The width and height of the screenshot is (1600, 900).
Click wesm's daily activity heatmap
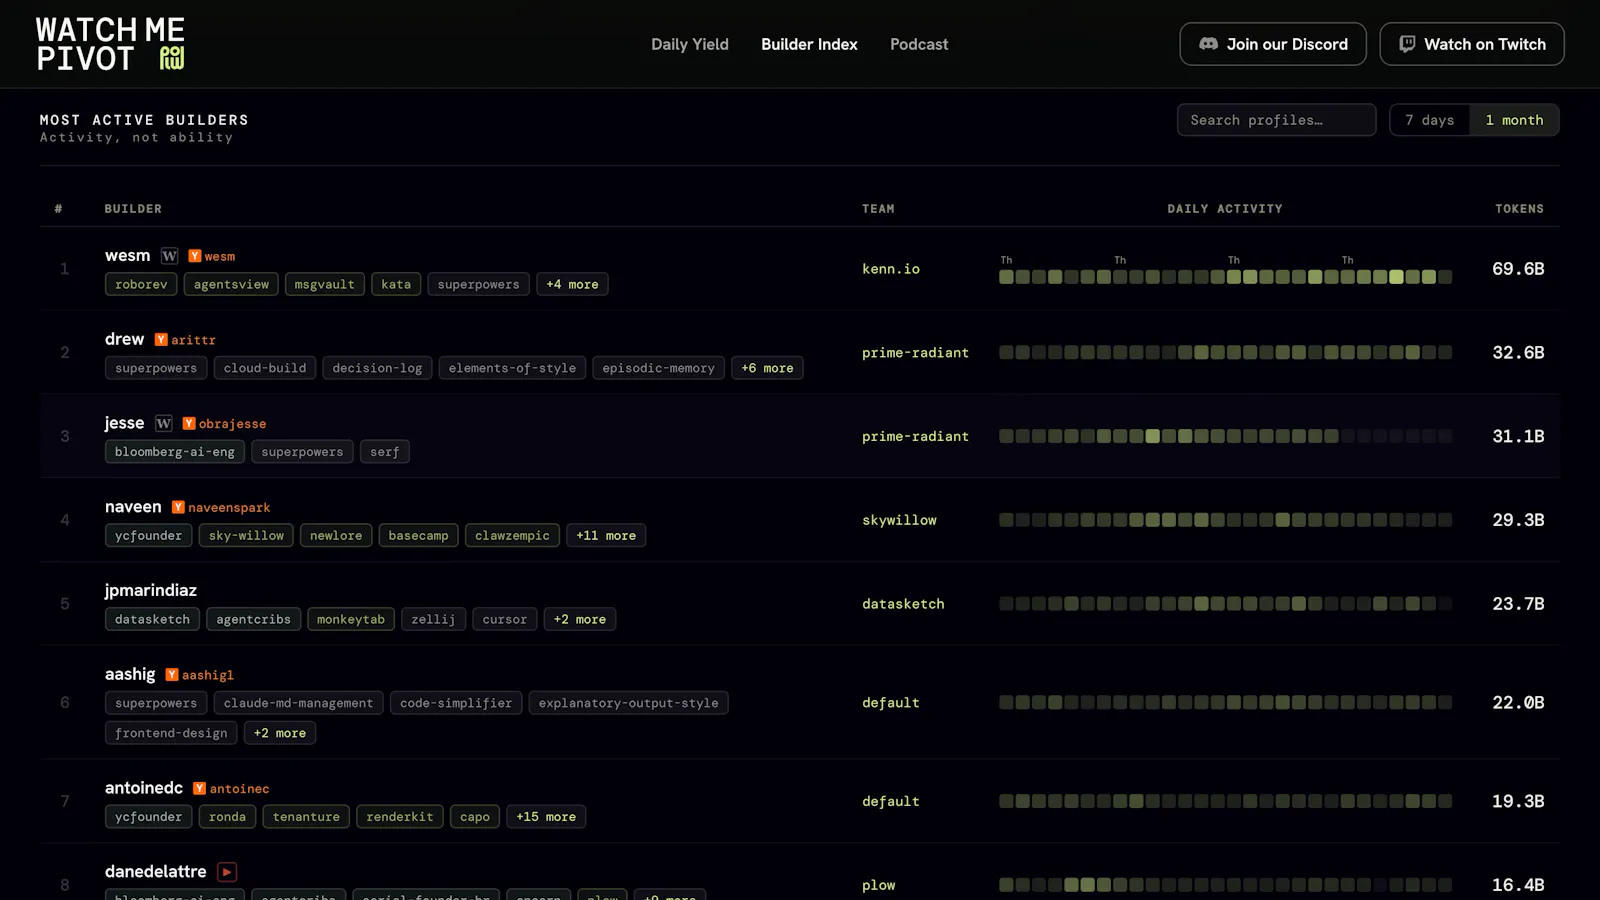click(1225, 277)
